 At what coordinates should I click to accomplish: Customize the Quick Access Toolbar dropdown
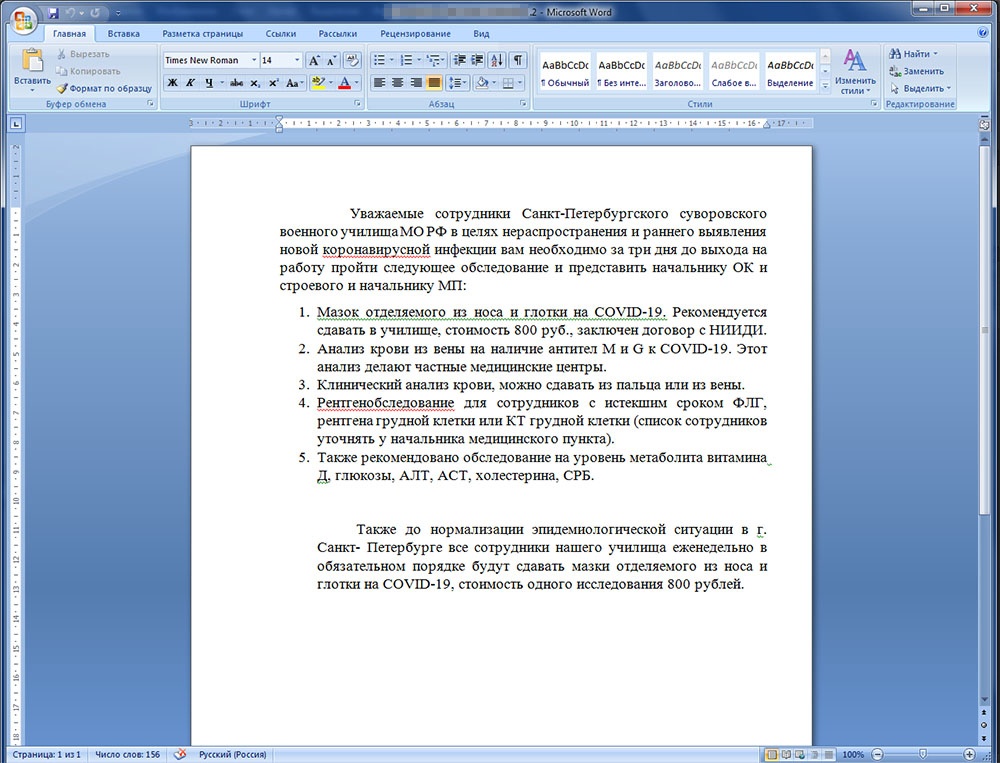tap(118, 13)
